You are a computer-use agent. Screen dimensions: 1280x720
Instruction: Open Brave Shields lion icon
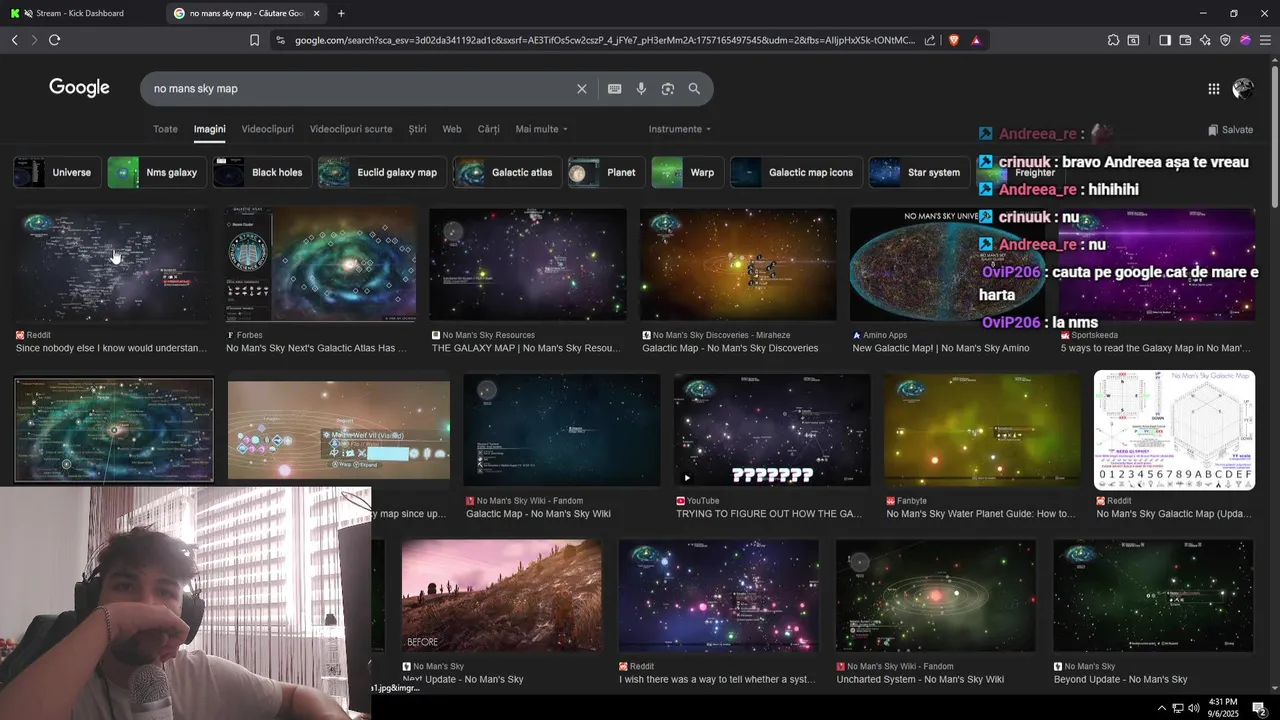953,40
